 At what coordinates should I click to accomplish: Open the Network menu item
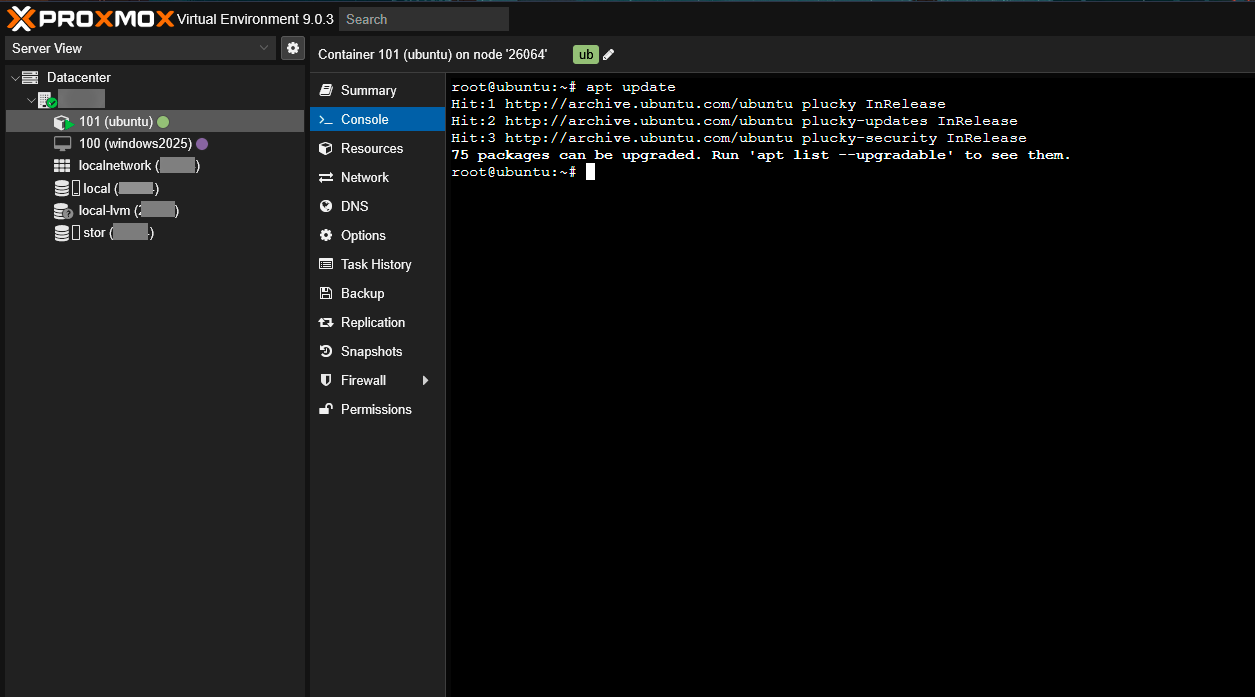(x=364, y=177)
